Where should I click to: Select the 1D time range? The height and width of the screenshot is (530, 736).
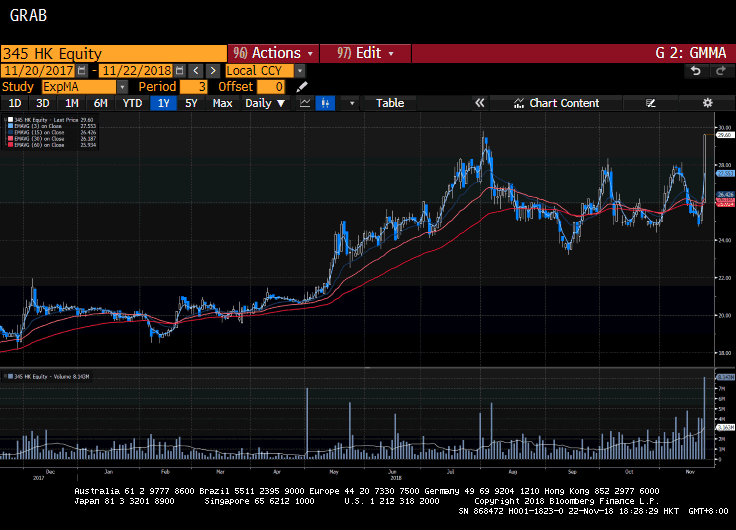[15, 103]
